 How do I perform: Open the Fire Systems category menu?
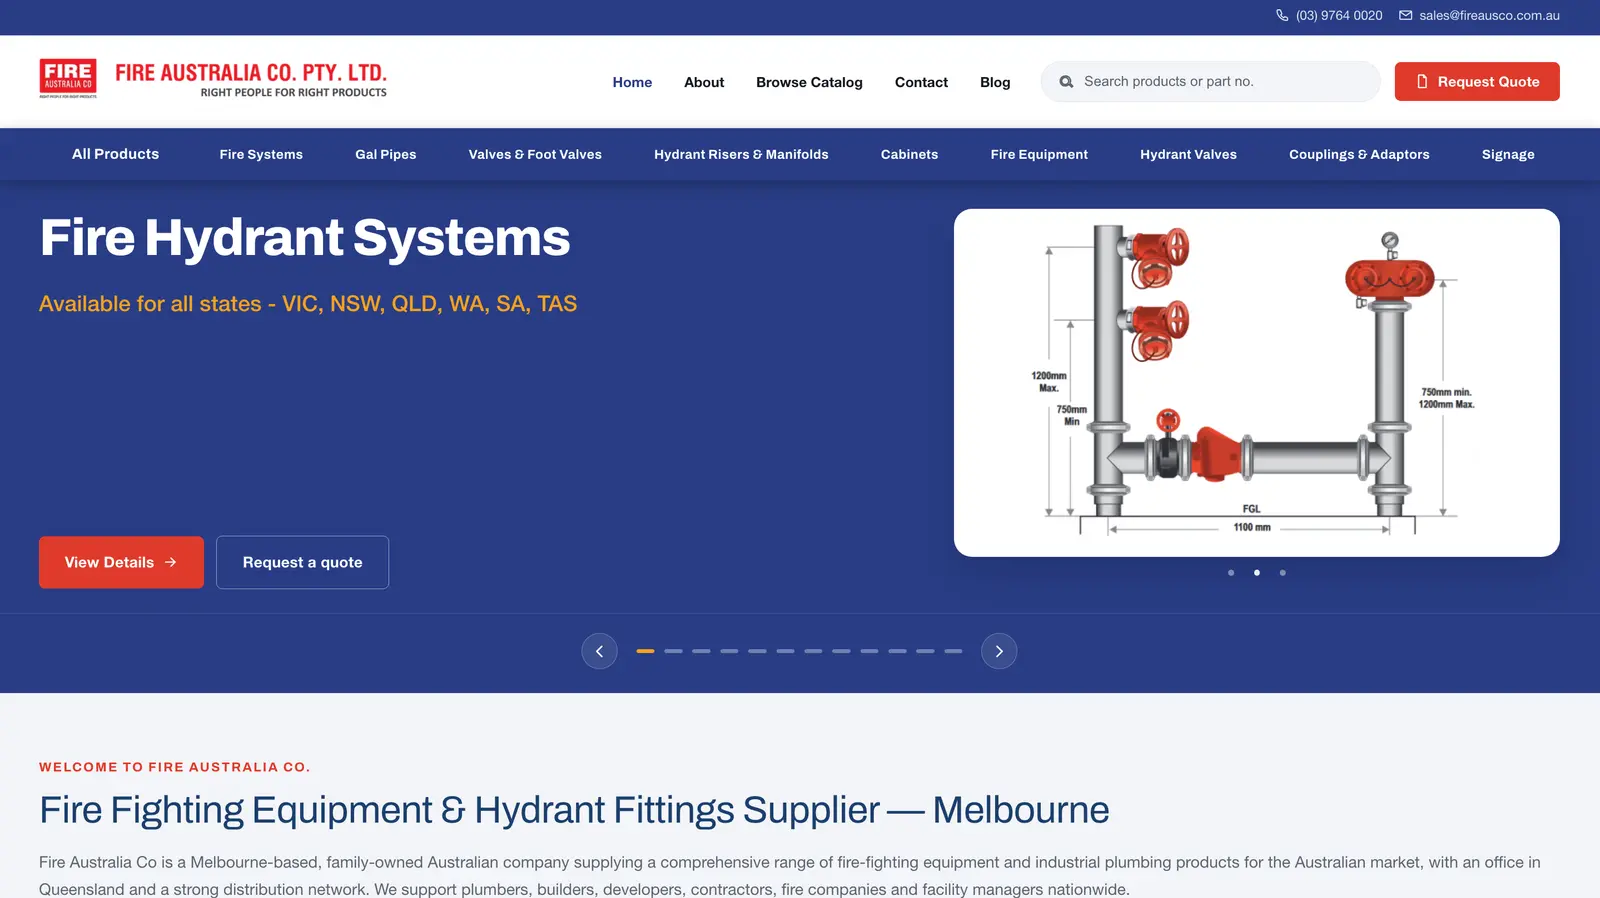(261, 154)
